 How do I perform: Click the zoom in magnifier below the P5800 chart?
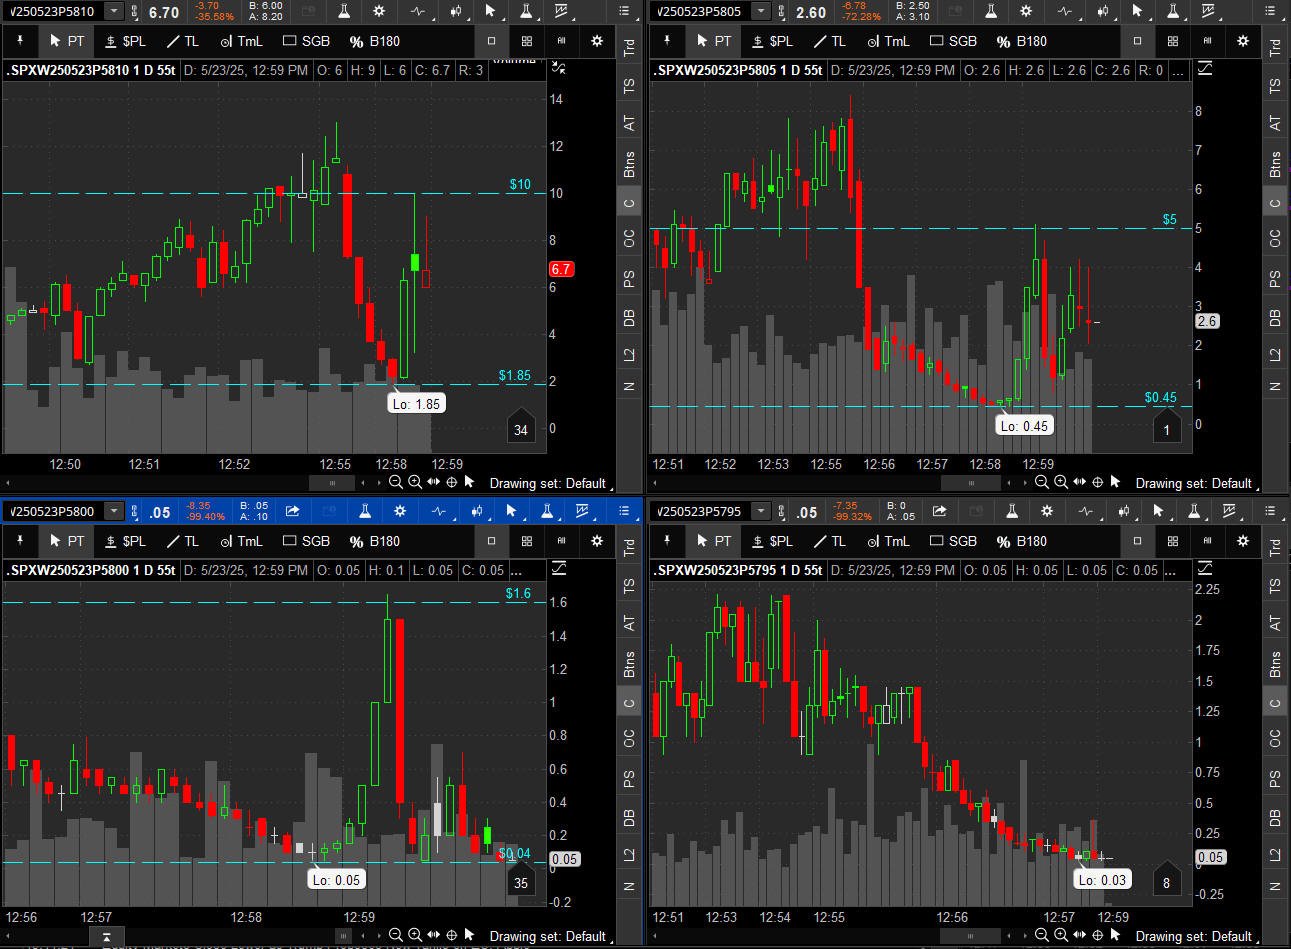(414, 936)
